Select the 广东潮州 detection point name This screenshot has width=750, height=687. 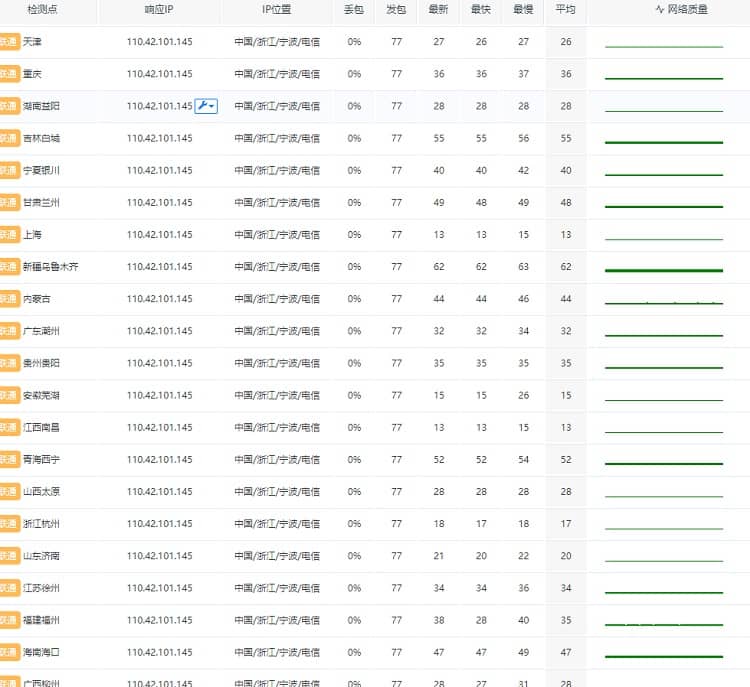[x=41, y=331]
